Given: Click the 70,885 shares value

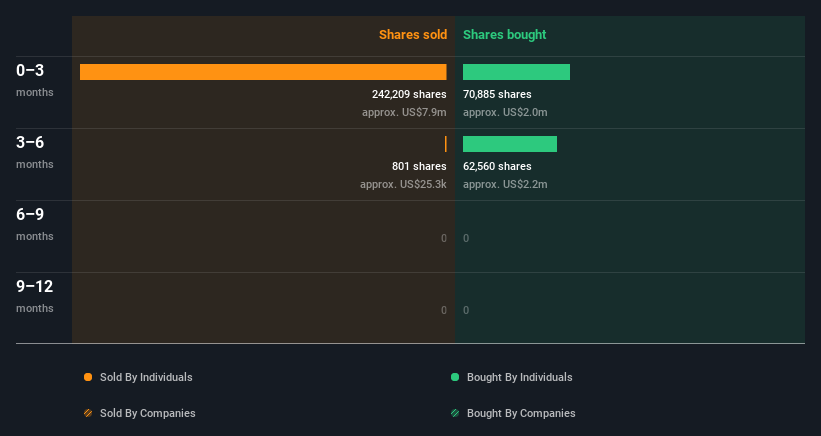Looking at the screenshot, I should tap(497, 94).
